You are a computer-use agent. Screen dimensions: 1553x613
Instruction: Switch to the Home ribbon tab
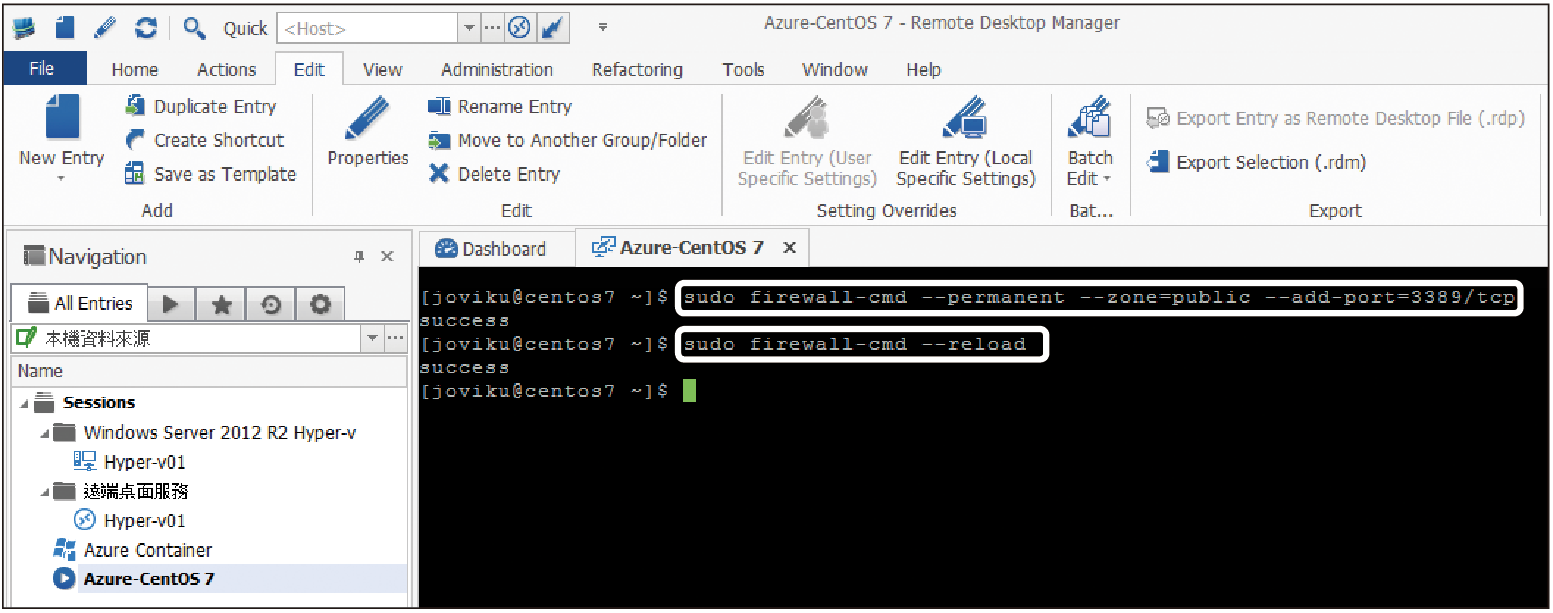135,69
